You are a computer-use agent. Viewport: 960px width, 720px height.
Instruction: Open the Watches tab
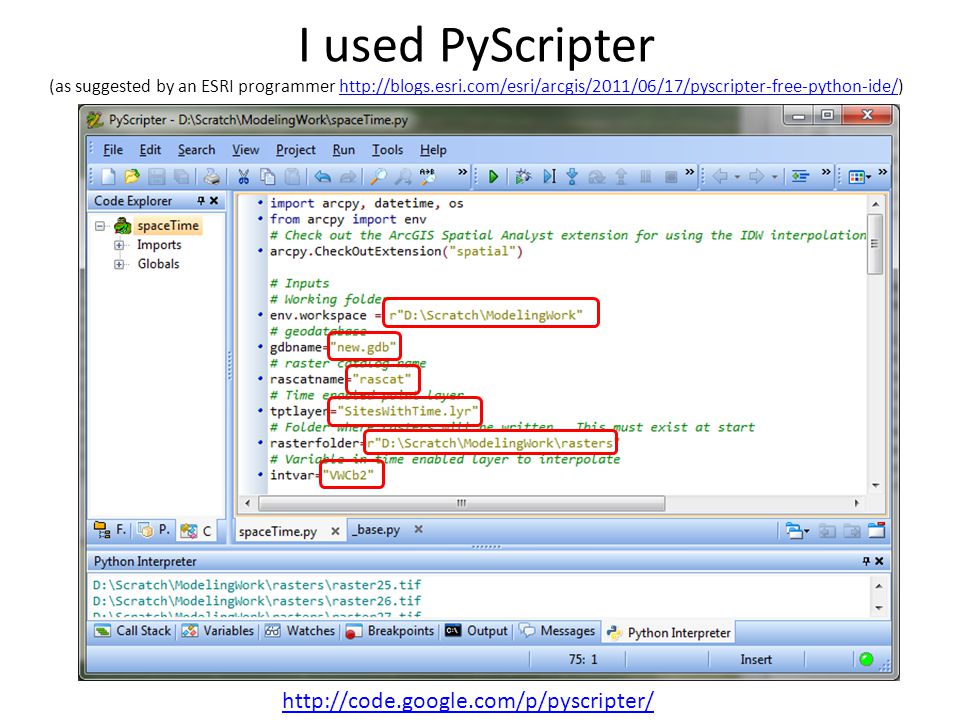pos(300,631)
